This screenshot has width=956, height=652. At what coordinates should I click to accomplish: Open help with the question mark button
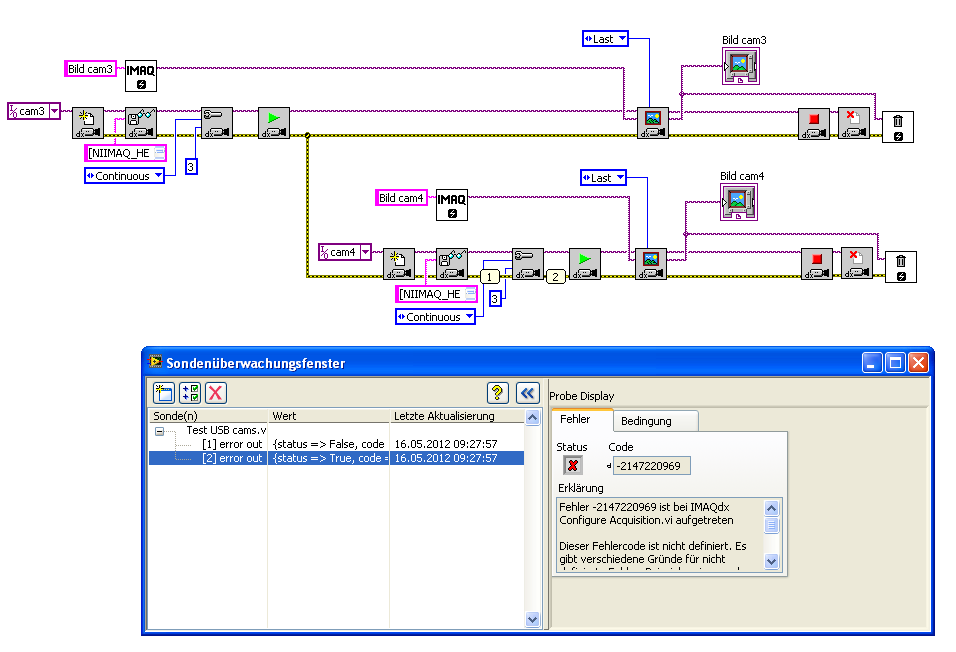(499, 392)
